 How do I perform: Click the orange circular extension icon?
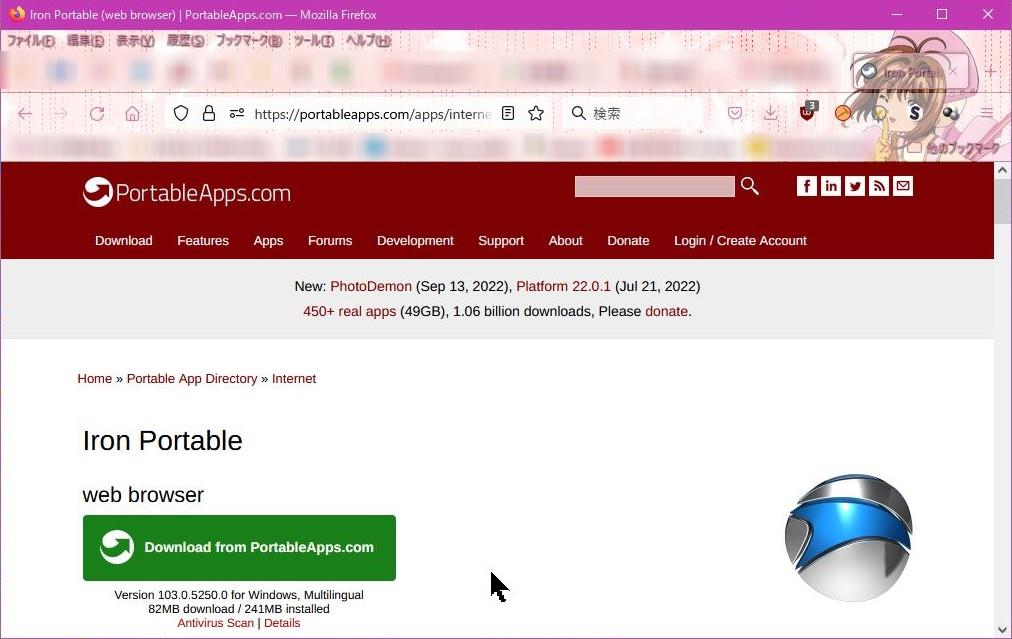pos(843,114)
